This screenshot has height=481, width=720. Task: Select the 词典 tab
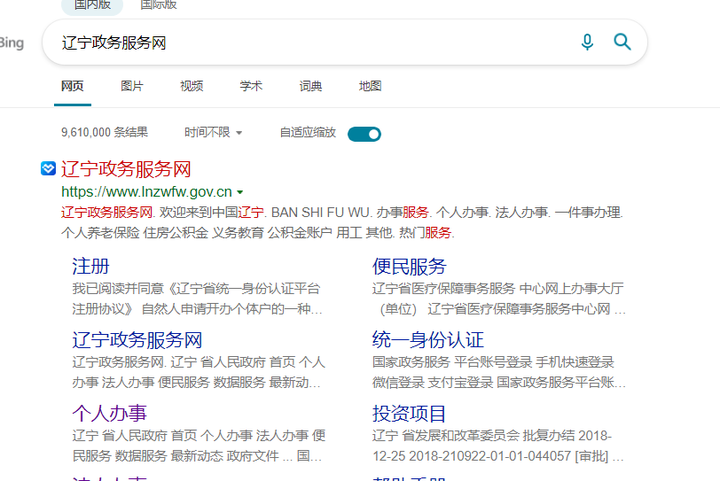(310, 86)
